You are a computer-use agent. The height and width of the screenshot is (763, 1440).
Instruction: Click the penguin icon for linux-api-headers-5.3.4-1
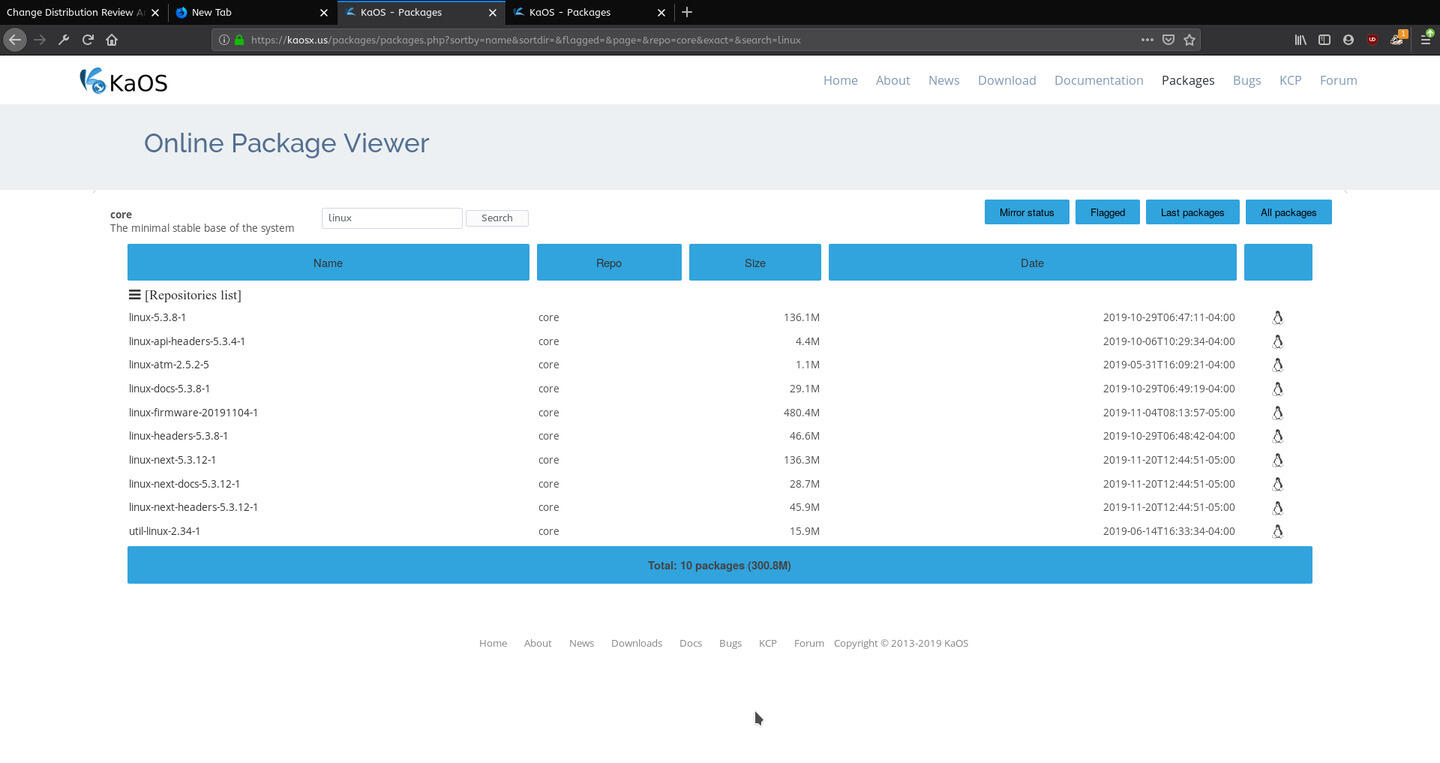point(1277,342)
